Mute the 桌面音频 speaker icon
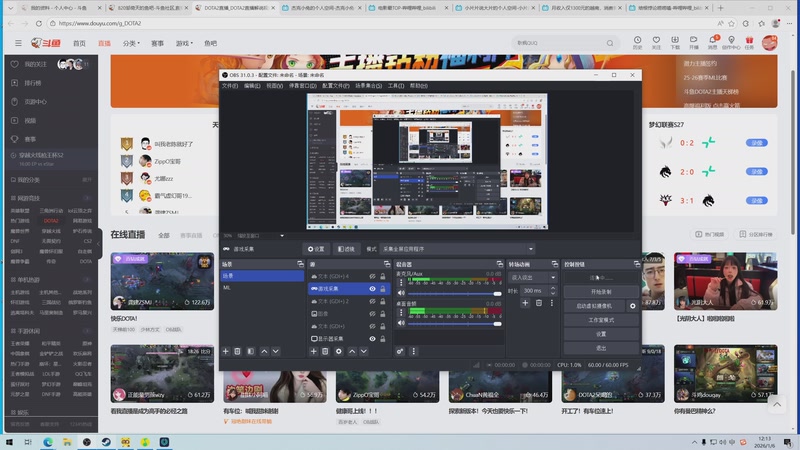Image resolution: width=800 pixels, height=450 pixels. (401, 323)
